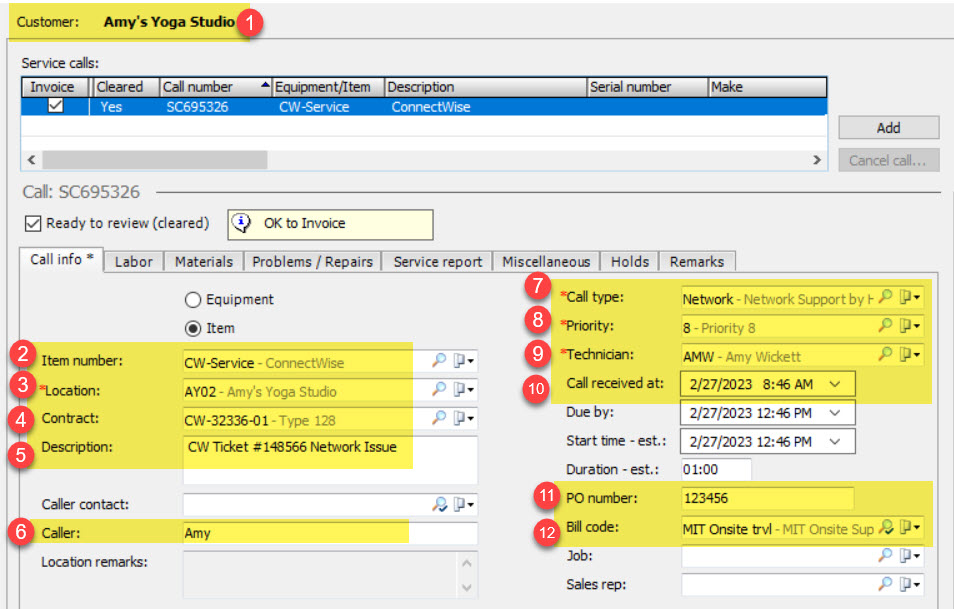Select the Item radio button
The image size is (954, 609).
[193, 329]
